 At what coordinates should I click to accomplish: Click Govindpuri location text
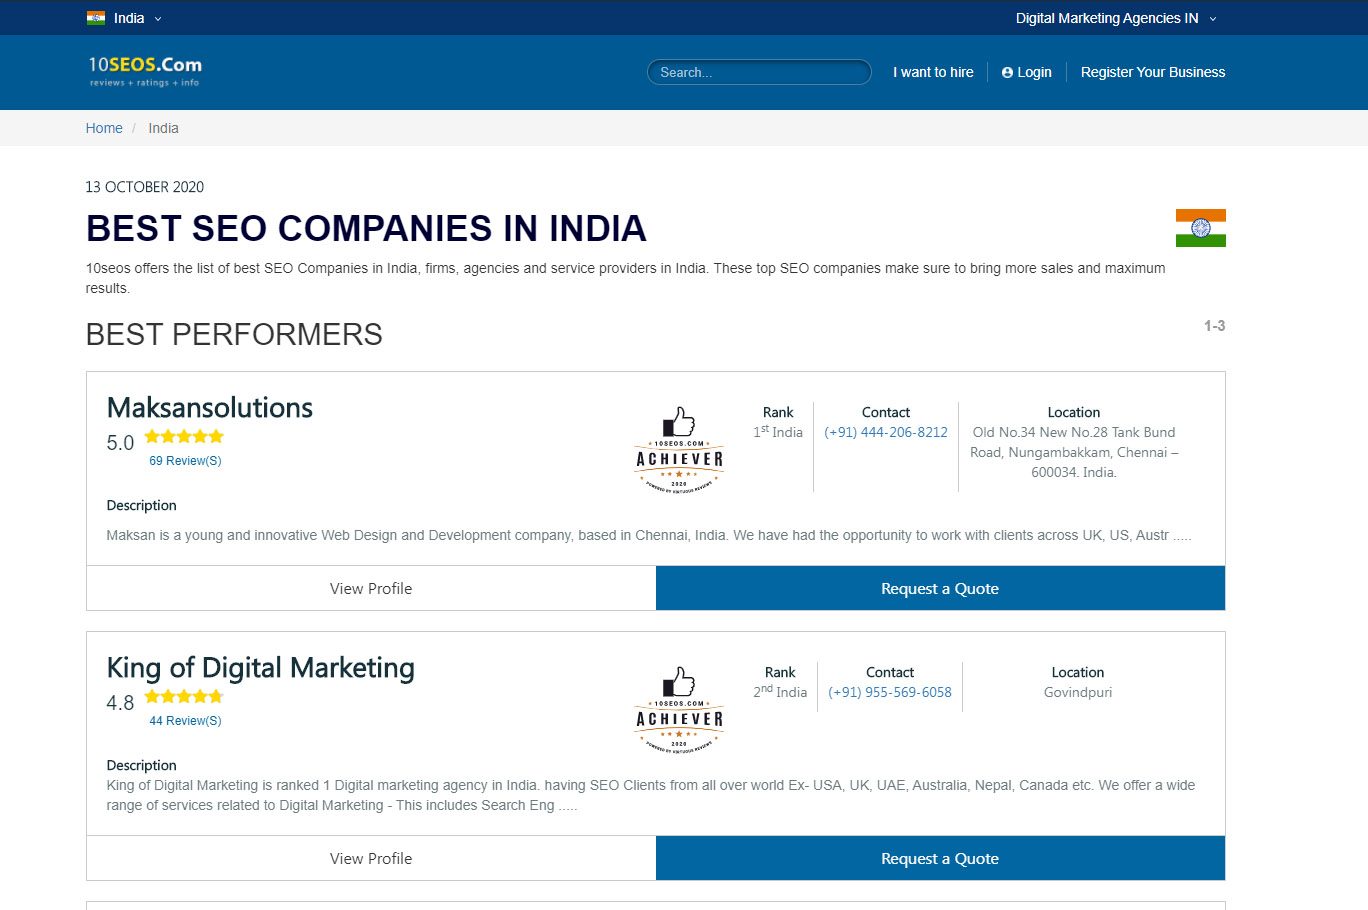pyautogui.click(x=1078, y=692)
